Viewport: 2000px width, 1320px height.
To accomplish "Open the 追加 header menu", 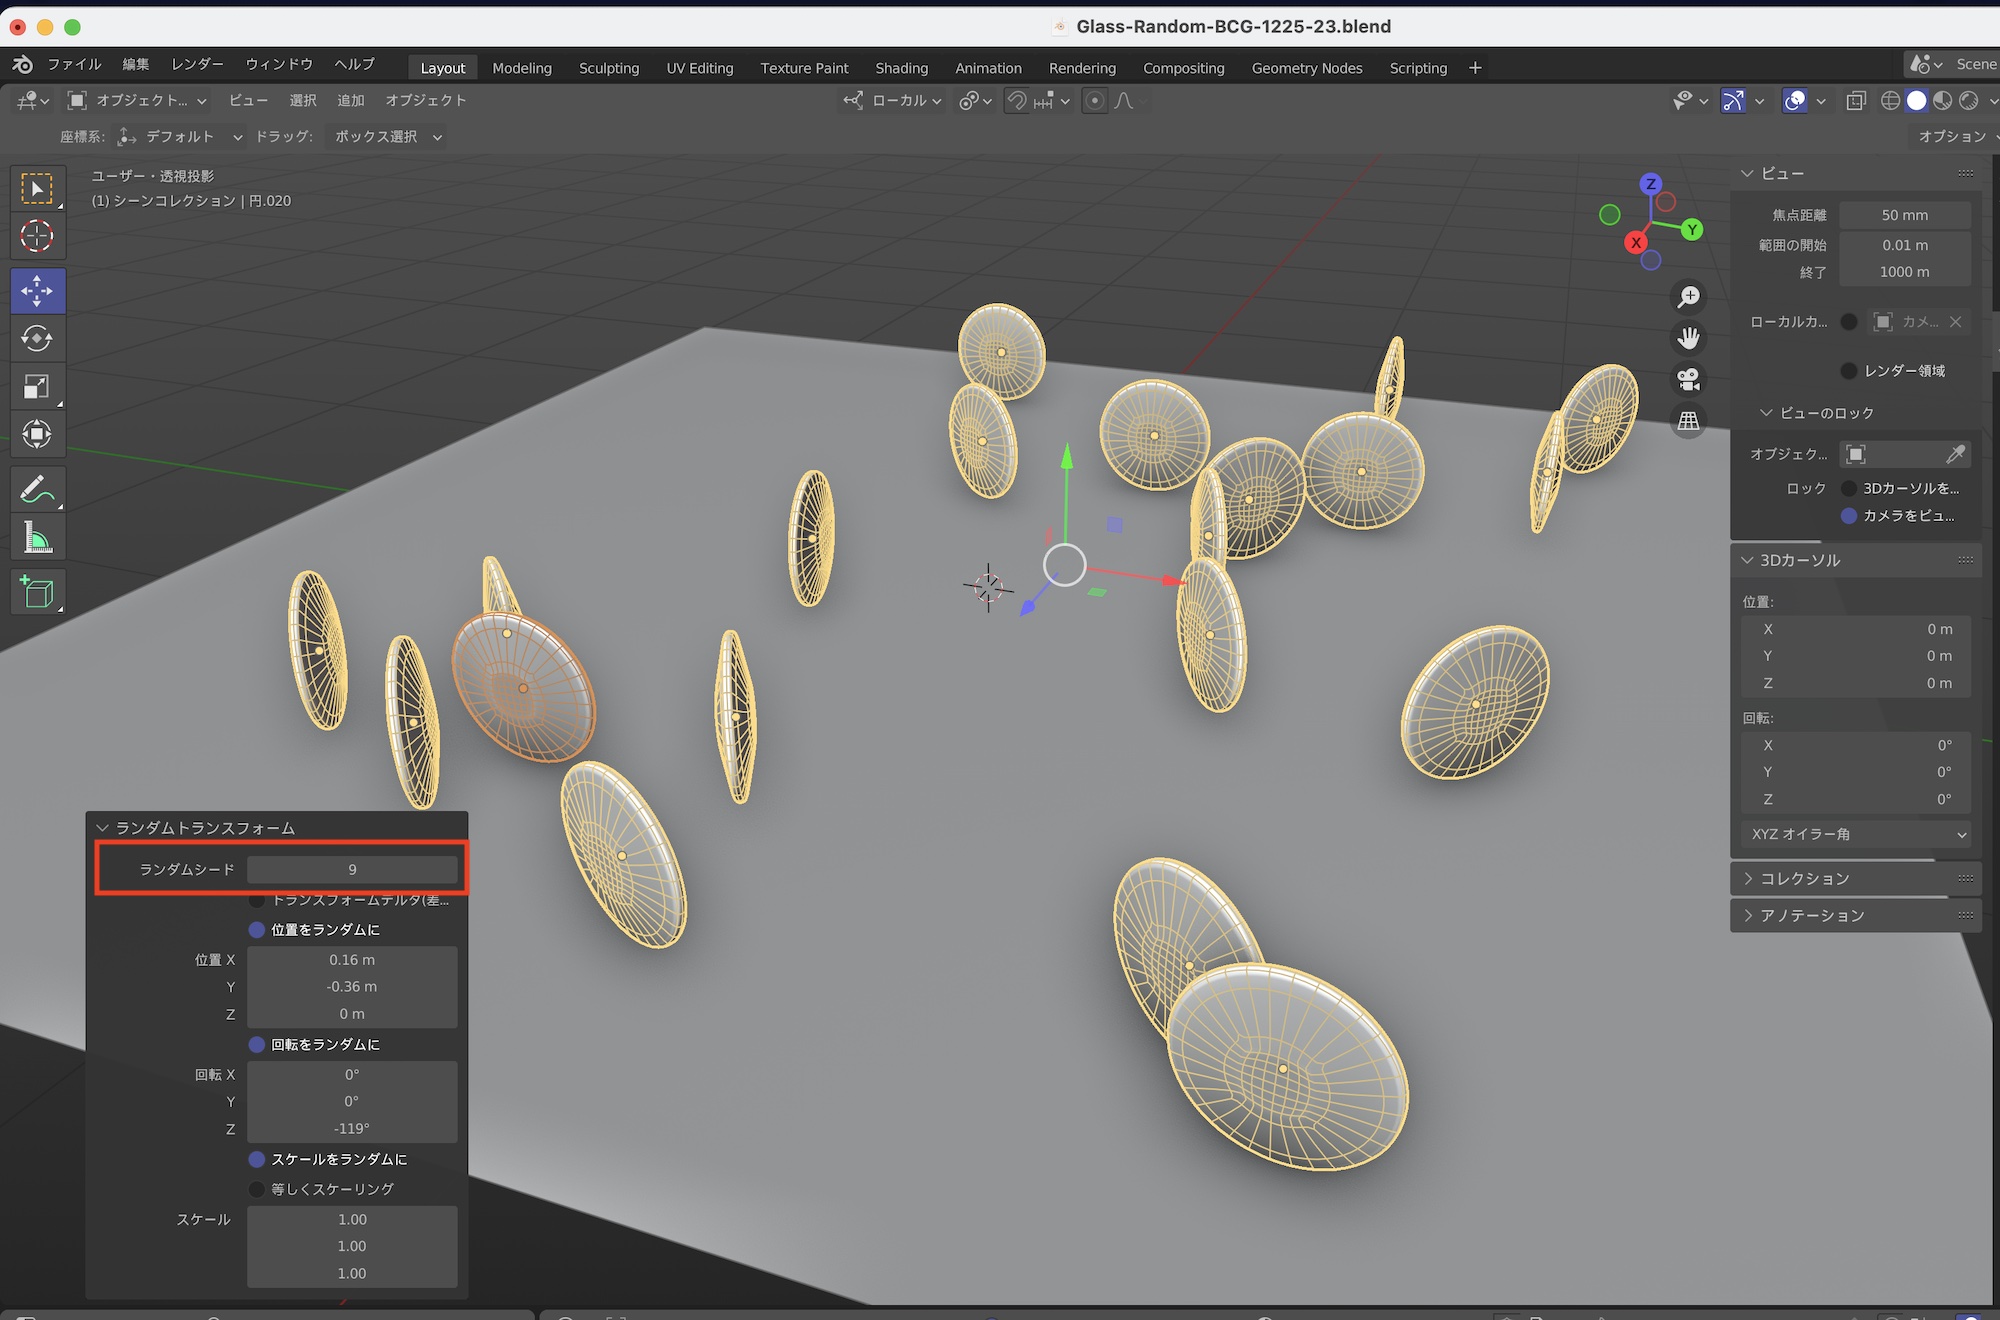I will [x=350, y=101].
